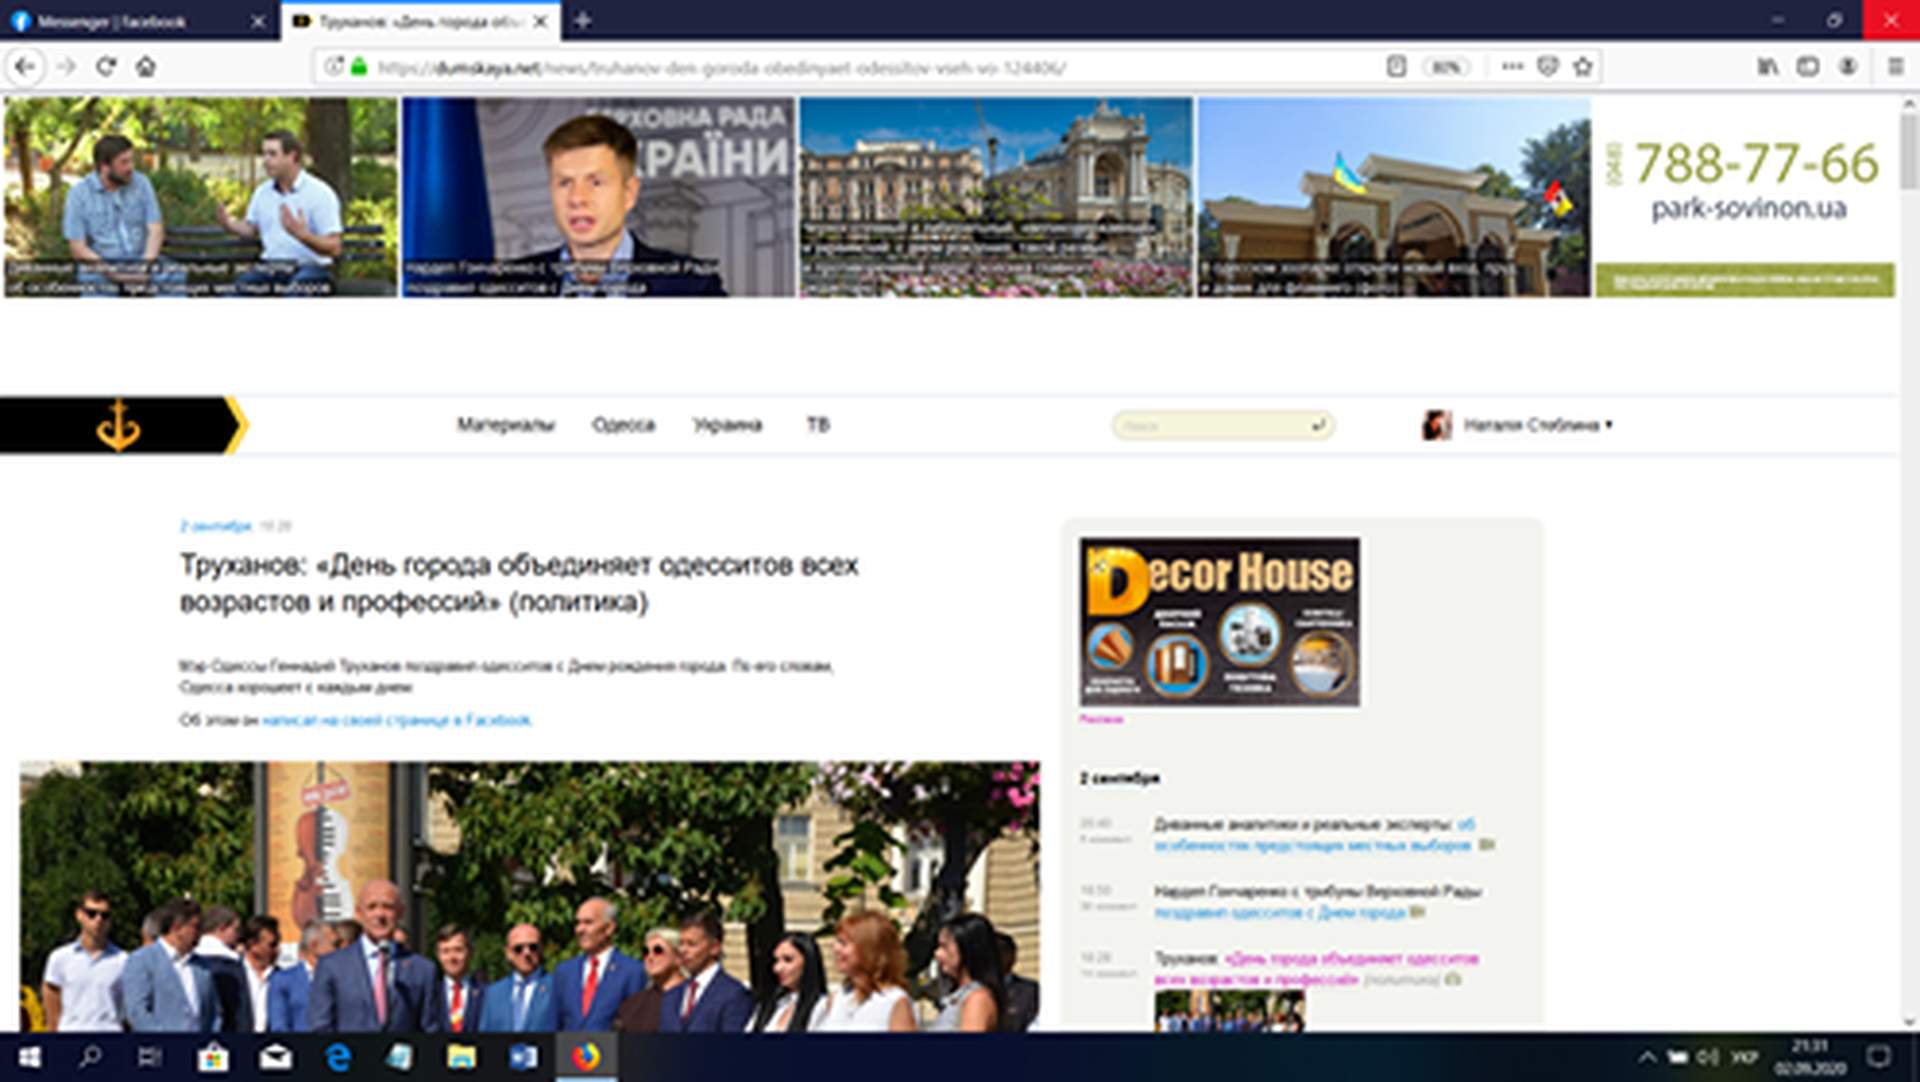Open Windows taskbar search
Viewport: 1920px width, 1082px height.
tap(90, 1057)
